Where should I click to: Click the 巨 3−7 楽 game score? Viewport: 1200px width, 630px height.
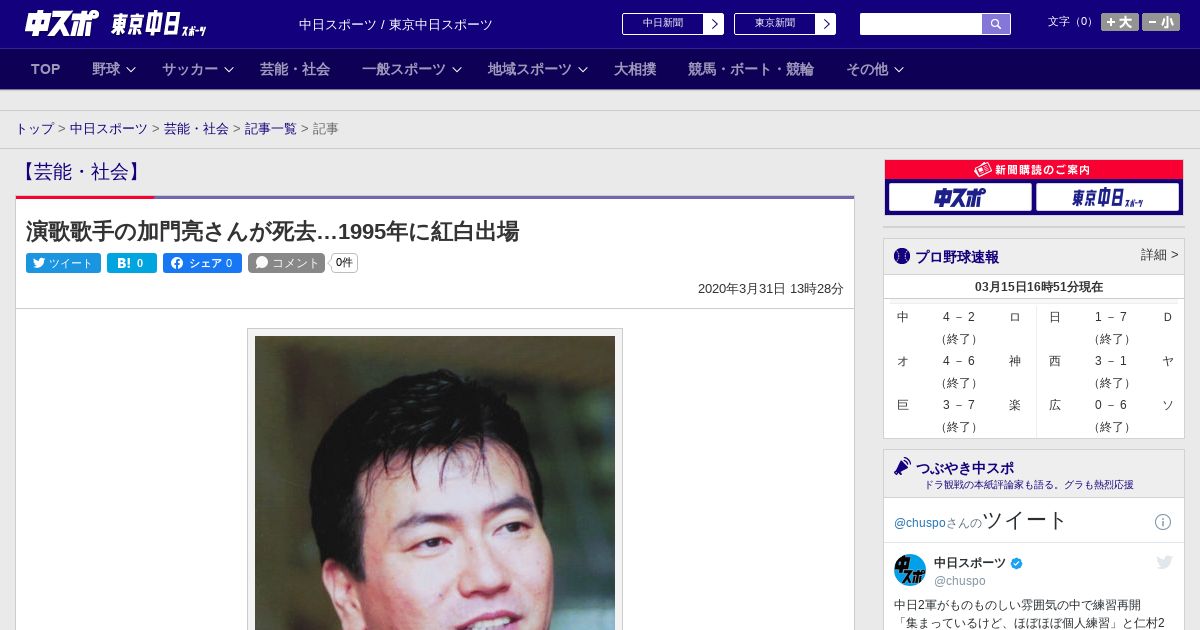coord(959,405)
